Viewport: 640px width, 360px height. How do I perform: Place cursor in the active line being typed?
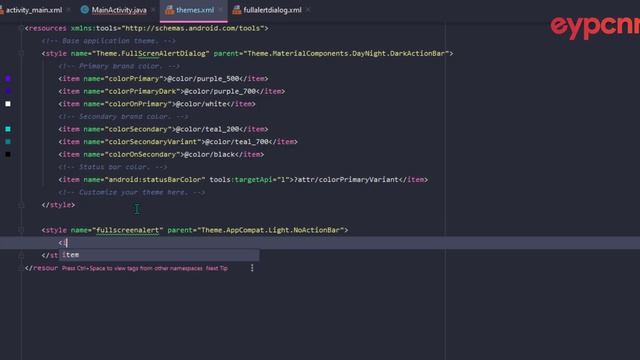tap(320, 243)
